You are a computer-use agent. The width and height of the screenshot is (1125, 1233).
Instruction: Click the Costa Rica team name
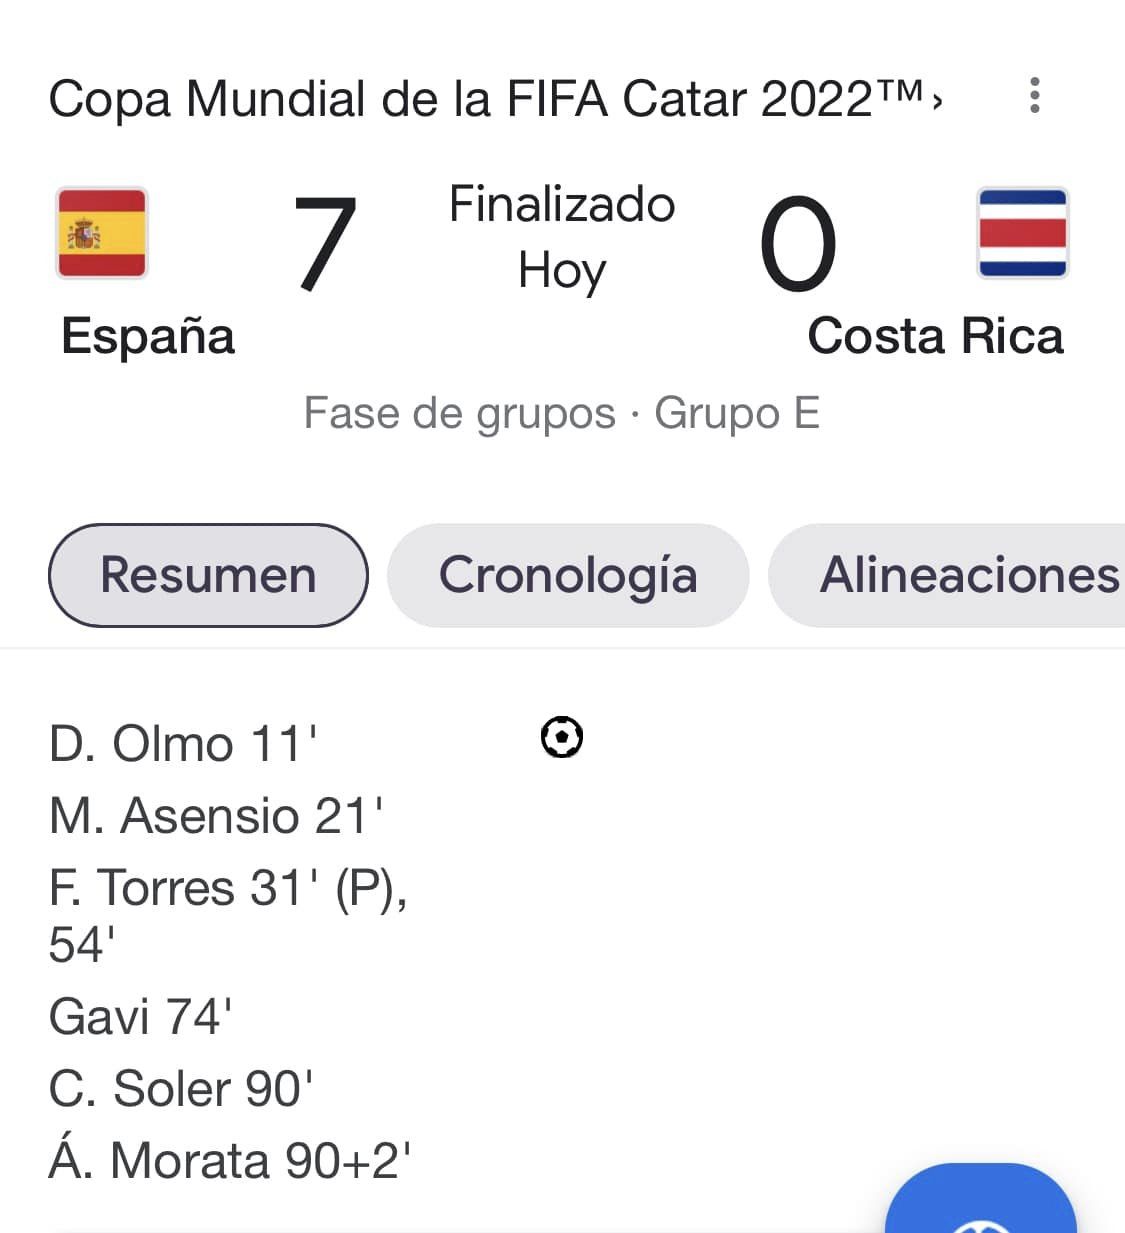pyautogui.click(x=935, y=336)
